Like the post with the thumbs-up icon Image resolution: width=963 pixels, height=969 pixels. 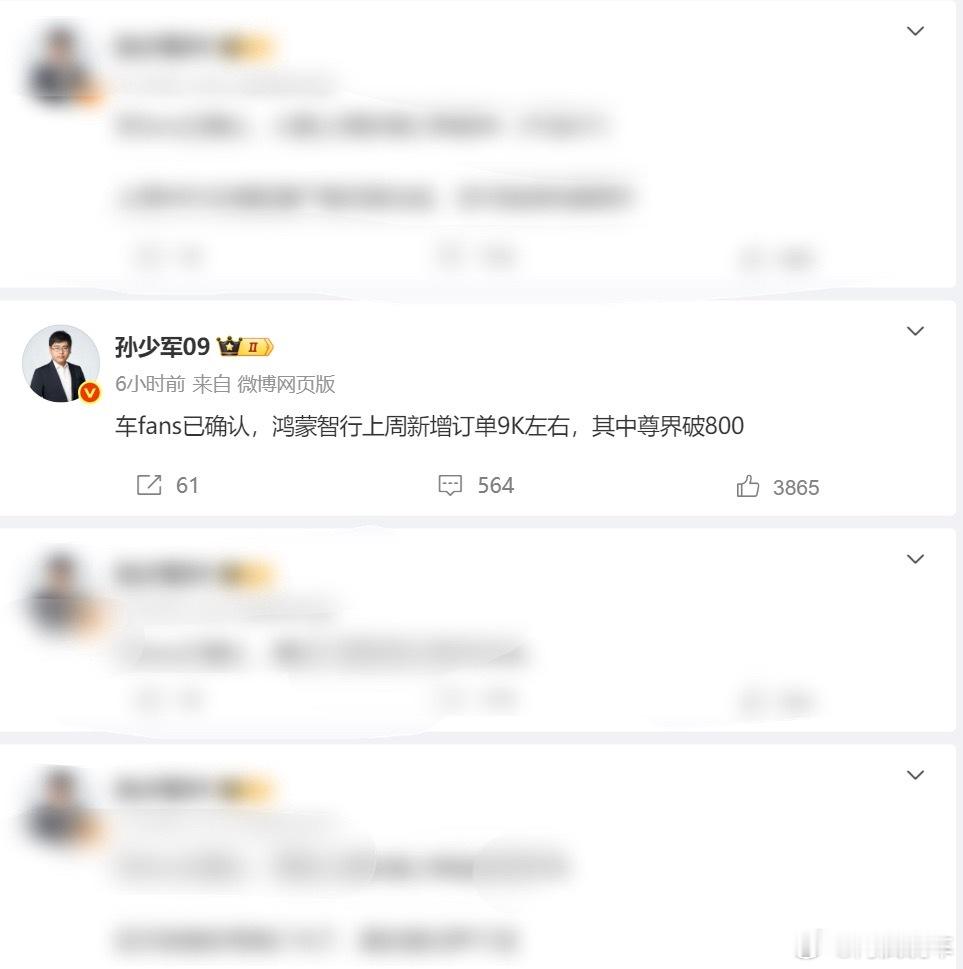point(748,486)
